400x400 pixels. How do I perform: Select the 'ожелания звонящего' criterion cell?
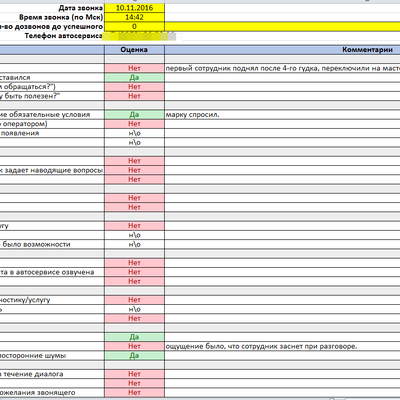(x=52, y=393)
